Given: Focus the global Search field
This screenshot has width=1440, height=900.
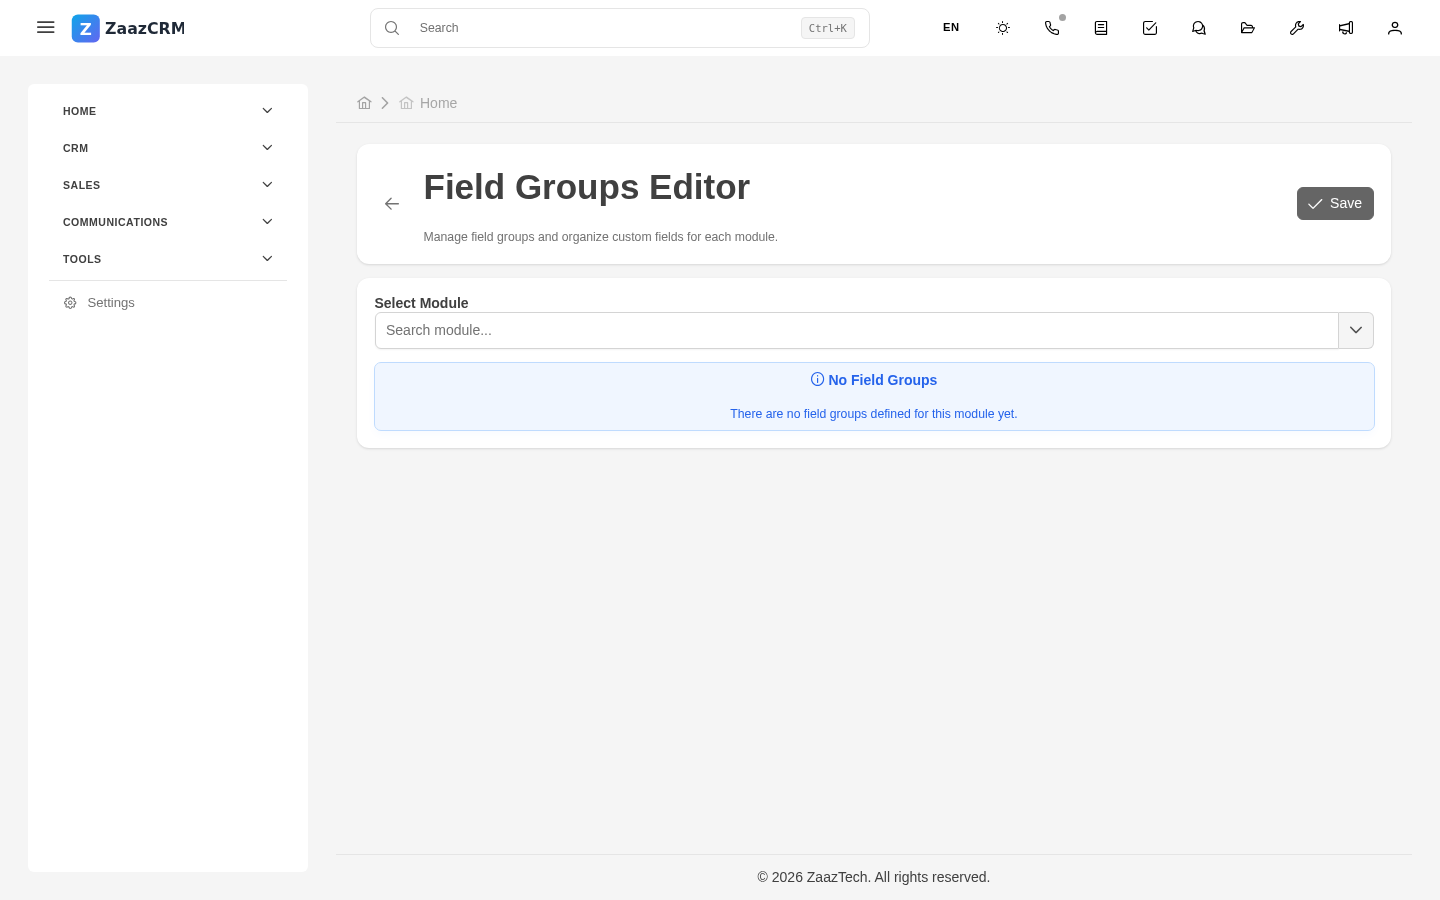Looking at the screenshot, I should [620, 28].
